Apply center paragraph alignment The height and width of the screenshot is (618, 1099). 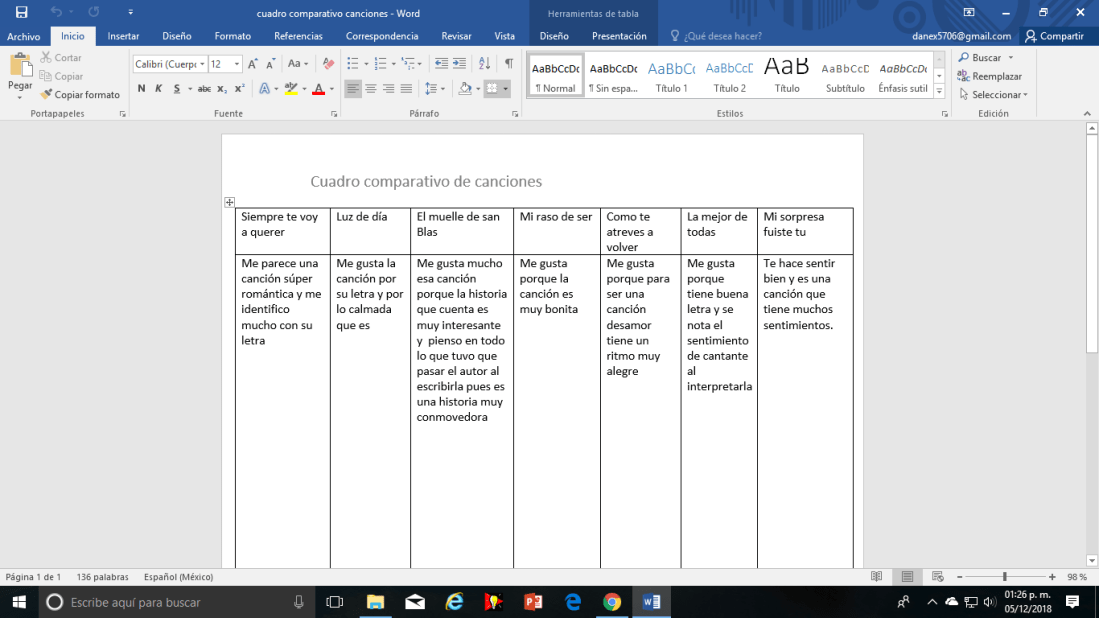[x=370, y=89]
